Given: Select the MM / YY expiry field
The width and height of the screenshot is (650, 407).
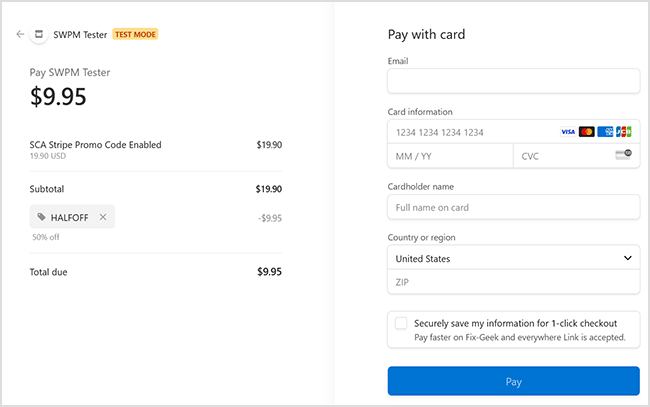Looking at the screenshot, I should [x=450, y=156].
